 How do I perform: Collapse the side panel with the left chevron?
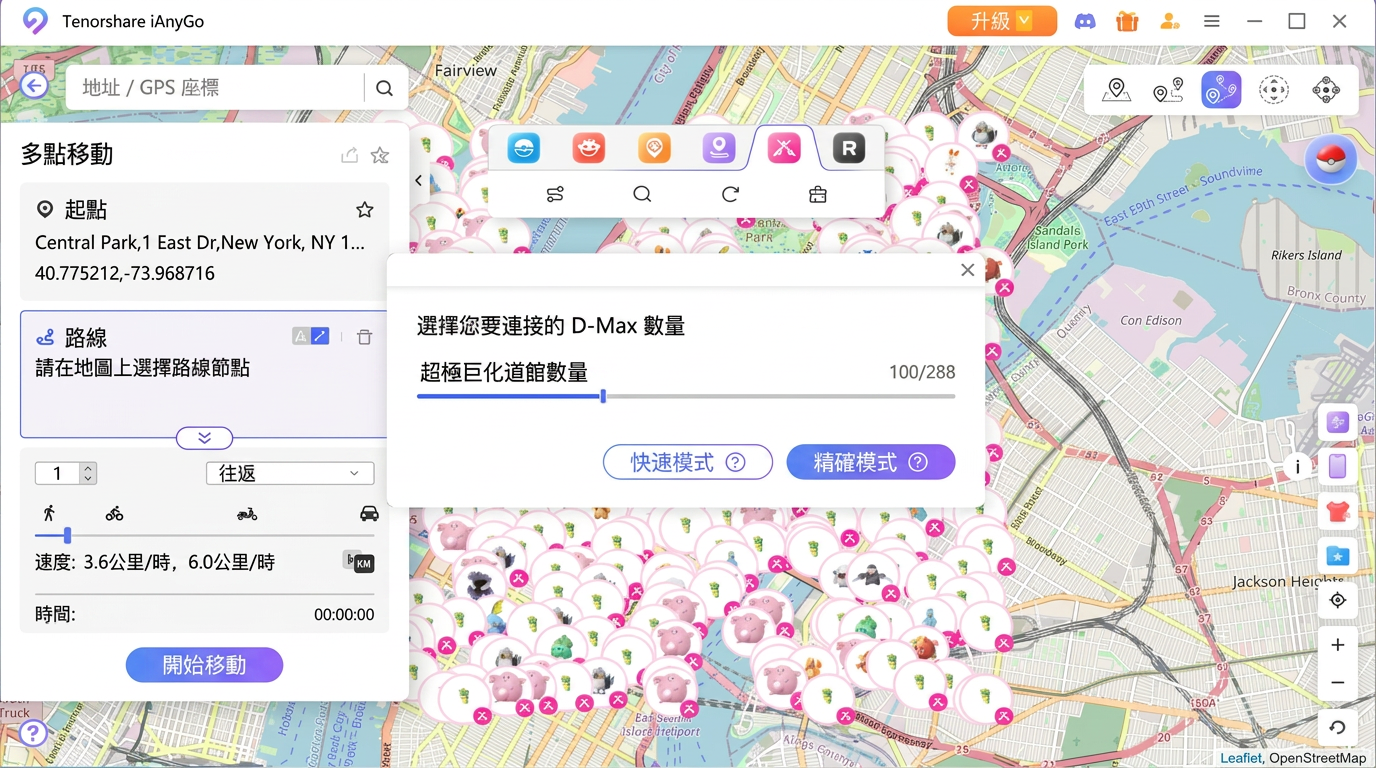click(419, 180)
